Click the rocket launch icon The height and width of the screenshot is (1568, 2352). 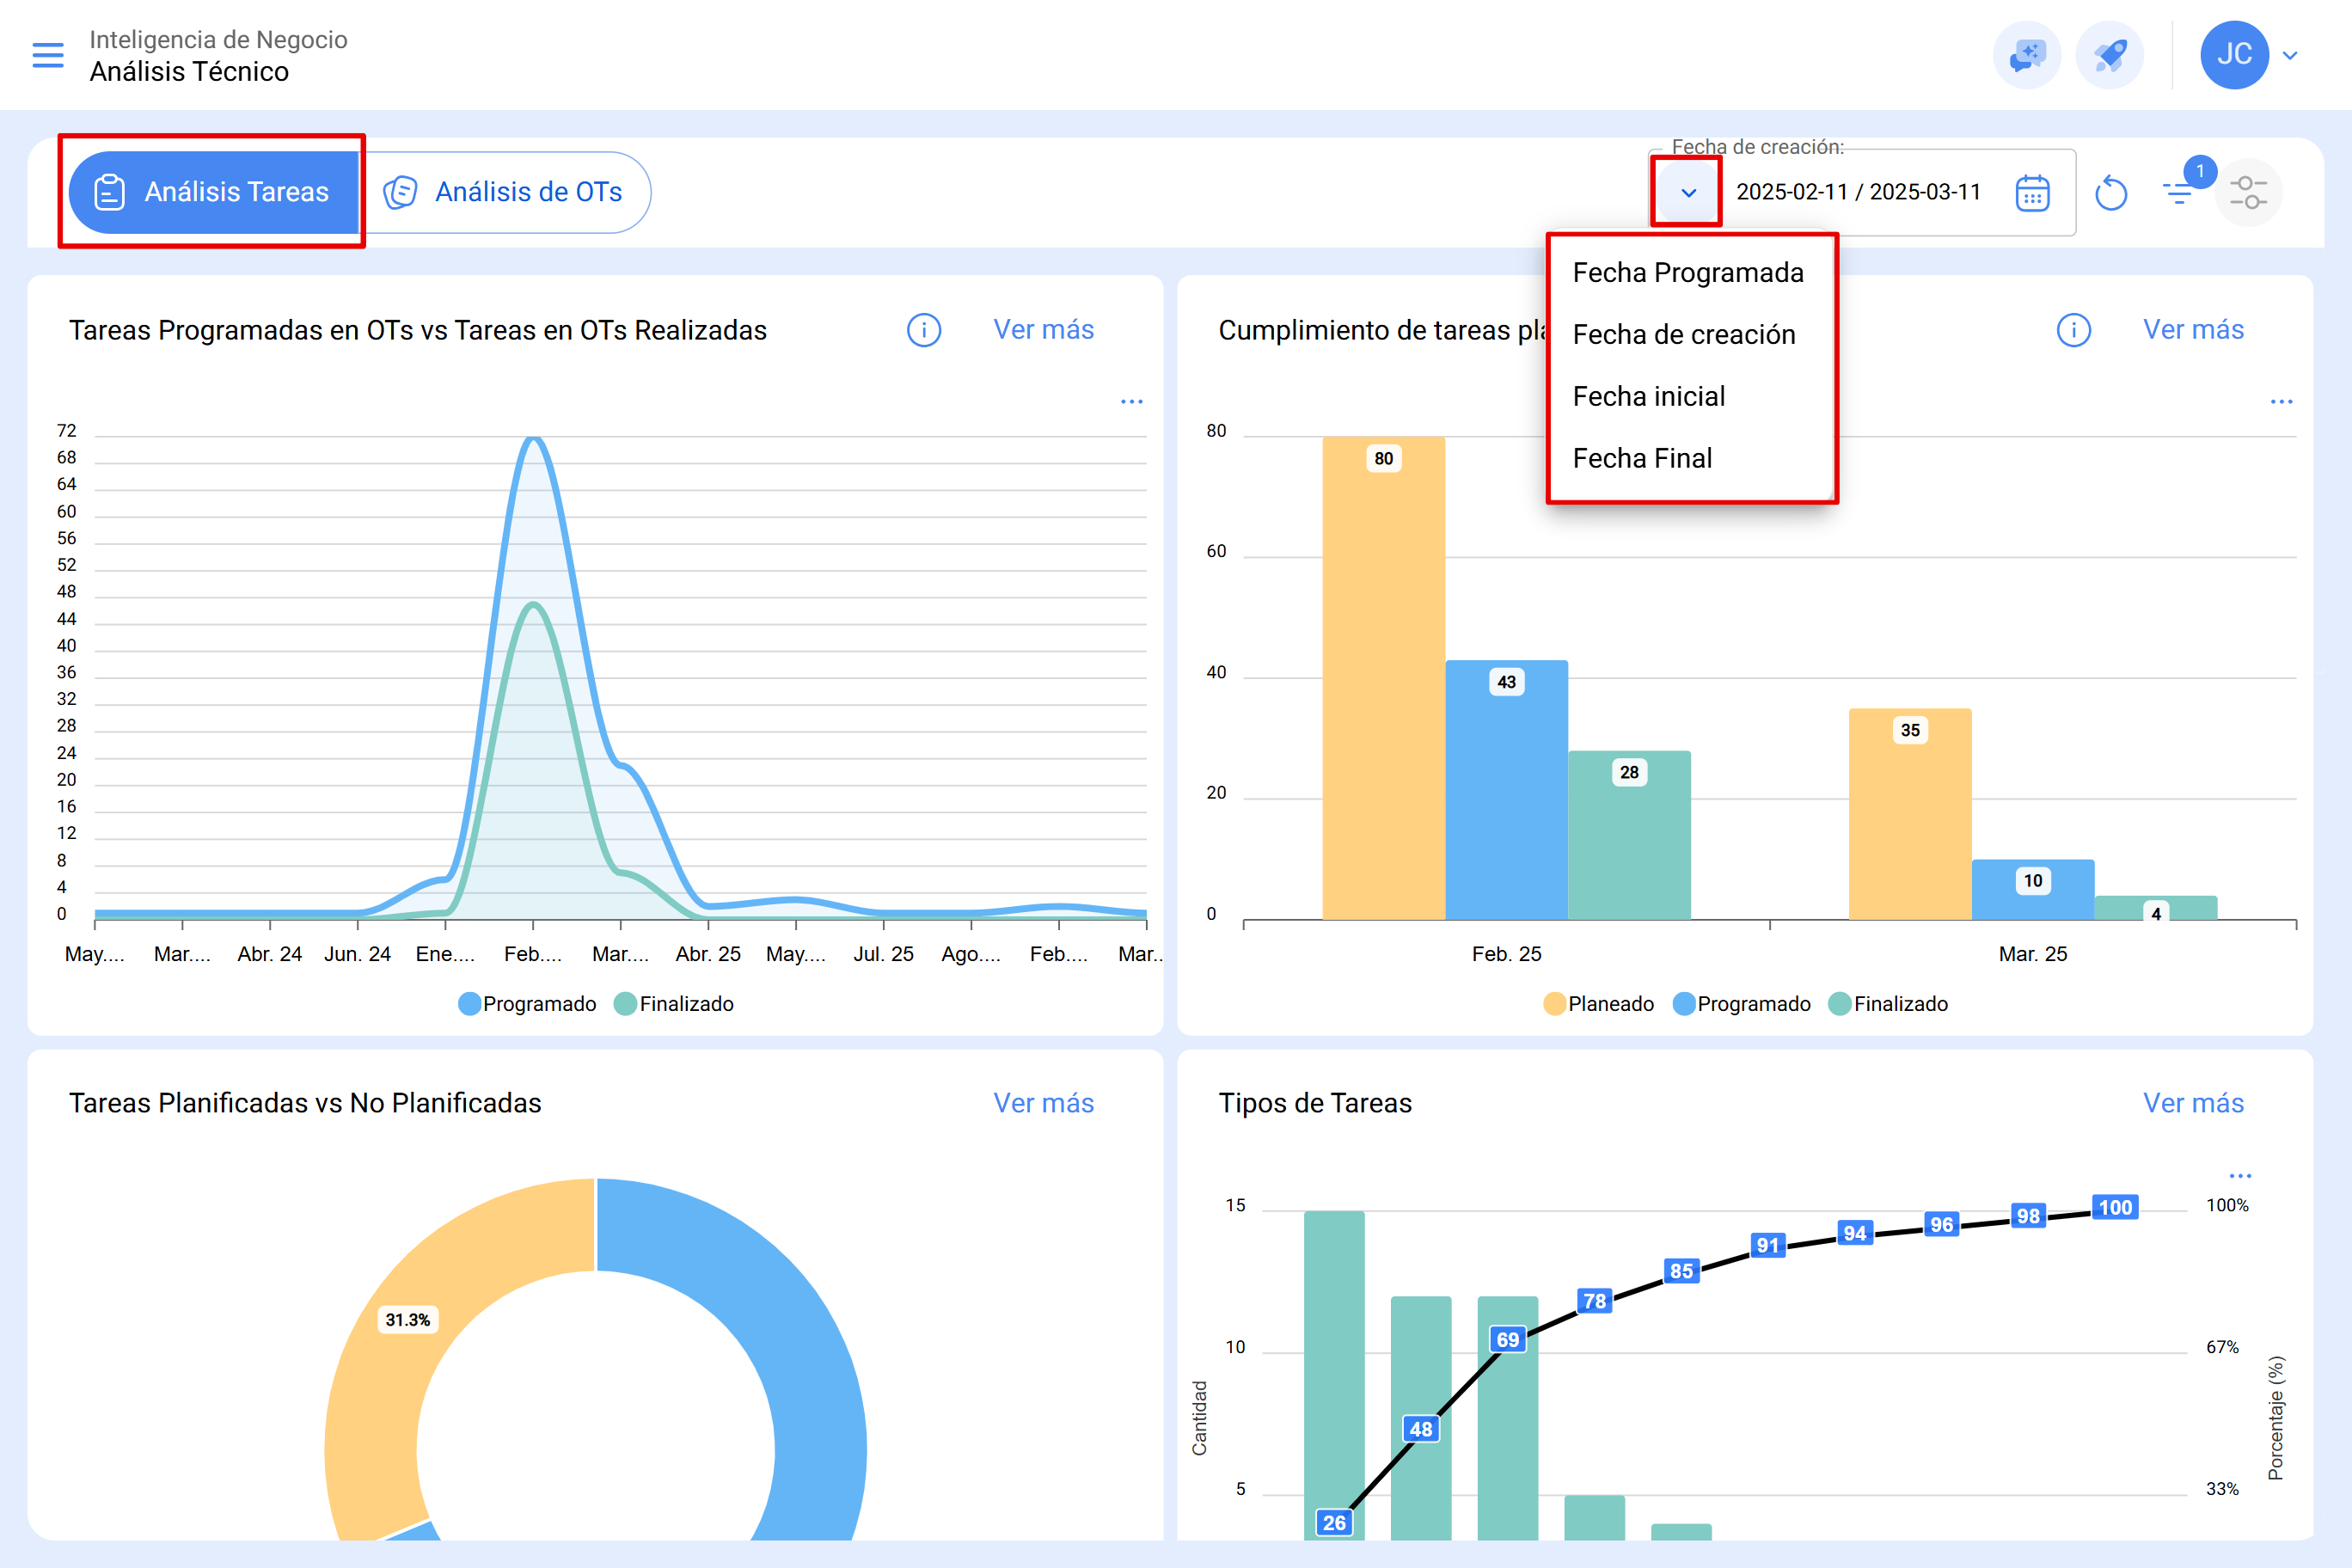[x=2110, y=55]
